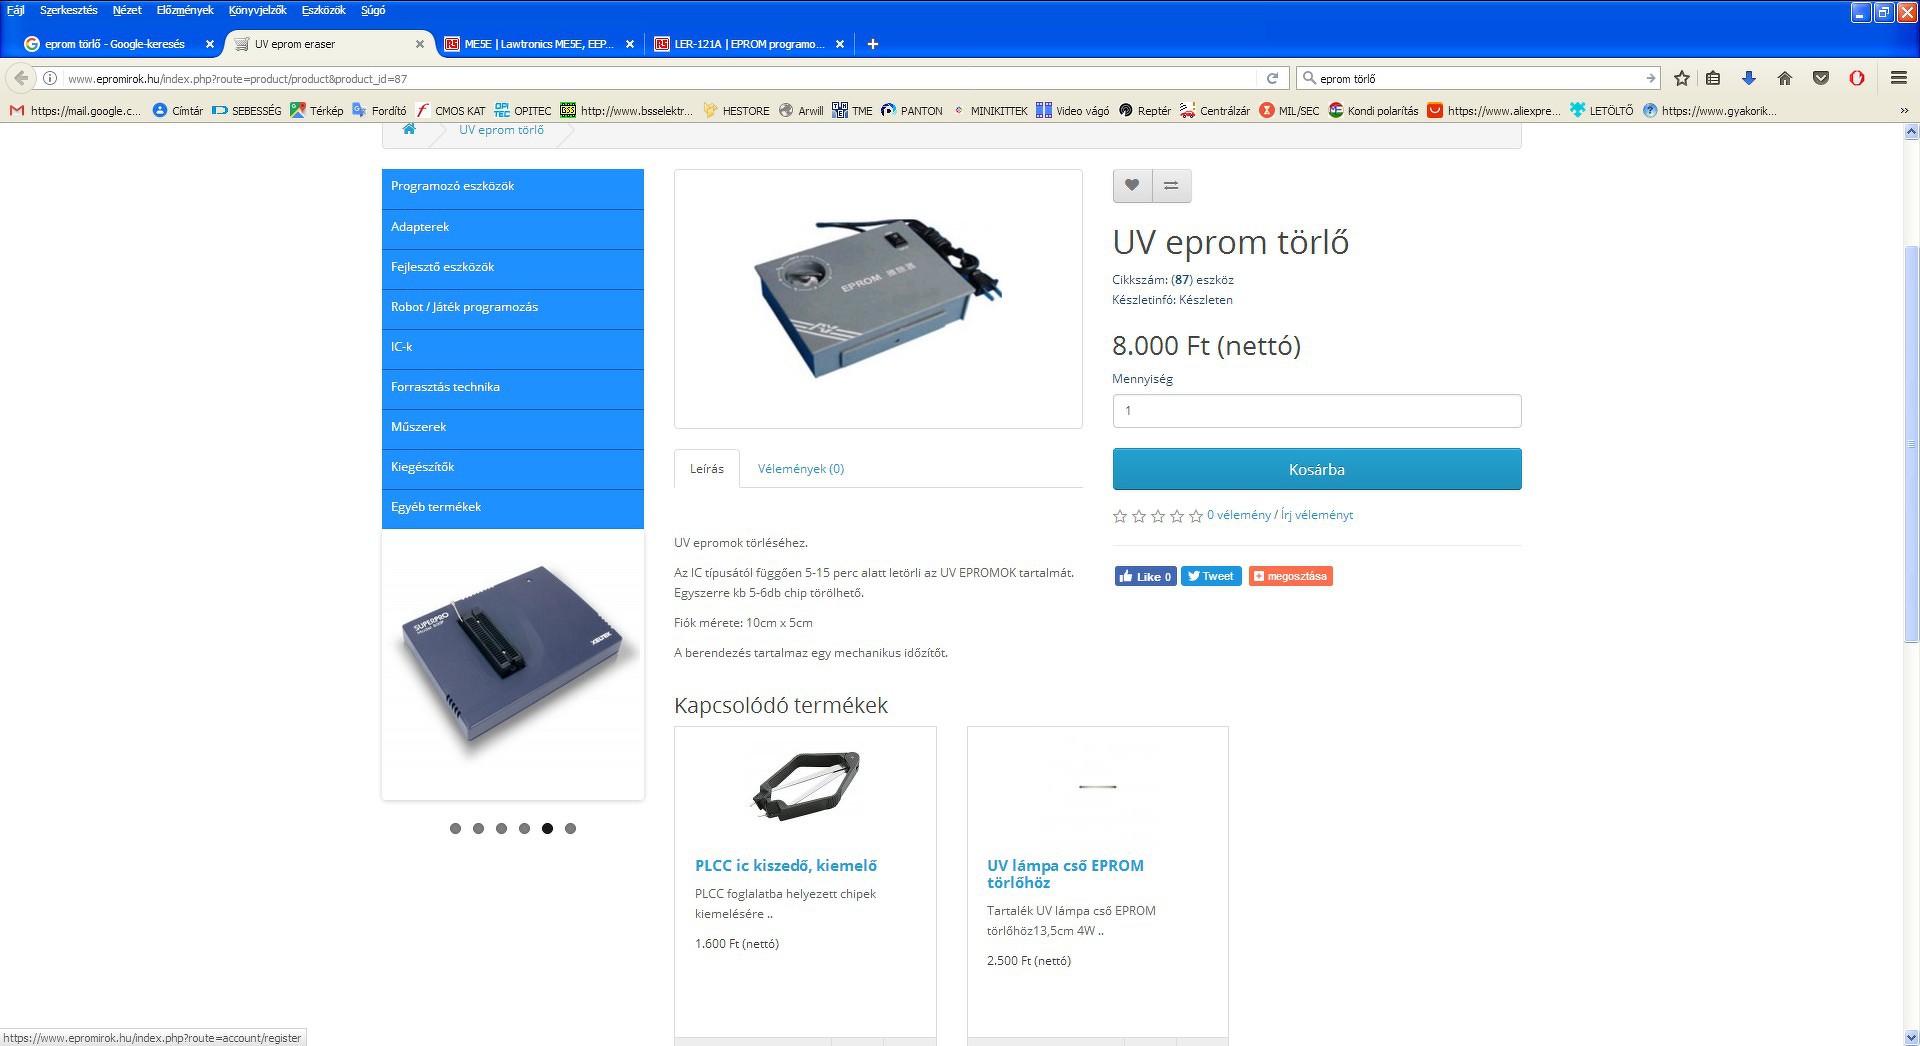Reload page with the refresh icon

click(1272, 78)
